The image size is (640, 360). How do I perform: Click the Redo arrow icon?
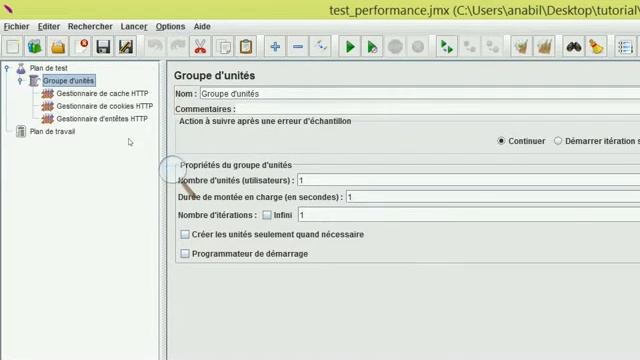coord(178,47)
